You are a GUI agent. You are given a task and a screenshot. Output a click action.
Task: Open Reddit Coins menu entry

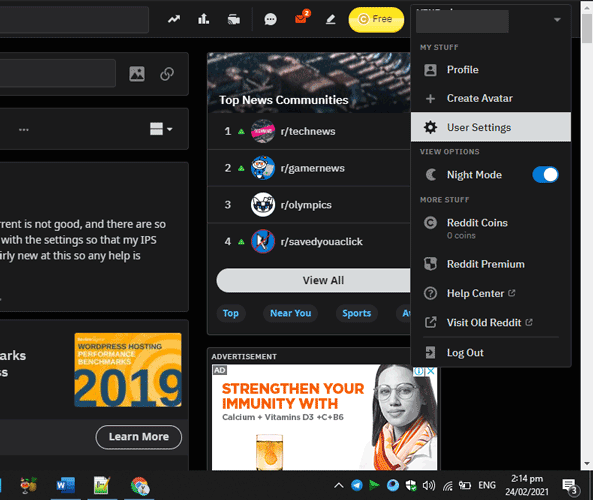coord(491,228)
